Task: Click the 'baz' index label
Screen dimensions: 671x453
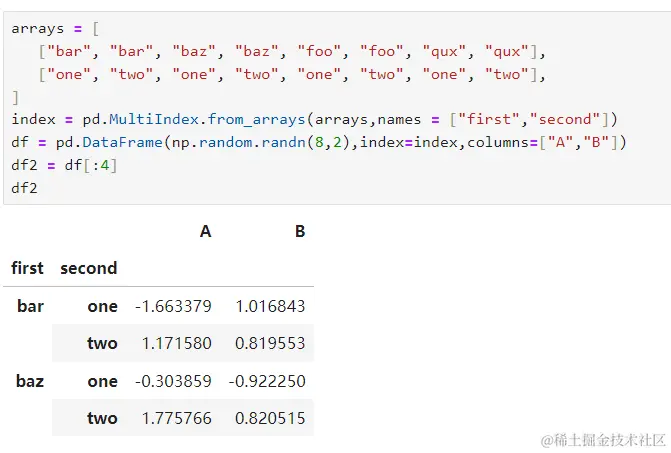Action: 30,381
